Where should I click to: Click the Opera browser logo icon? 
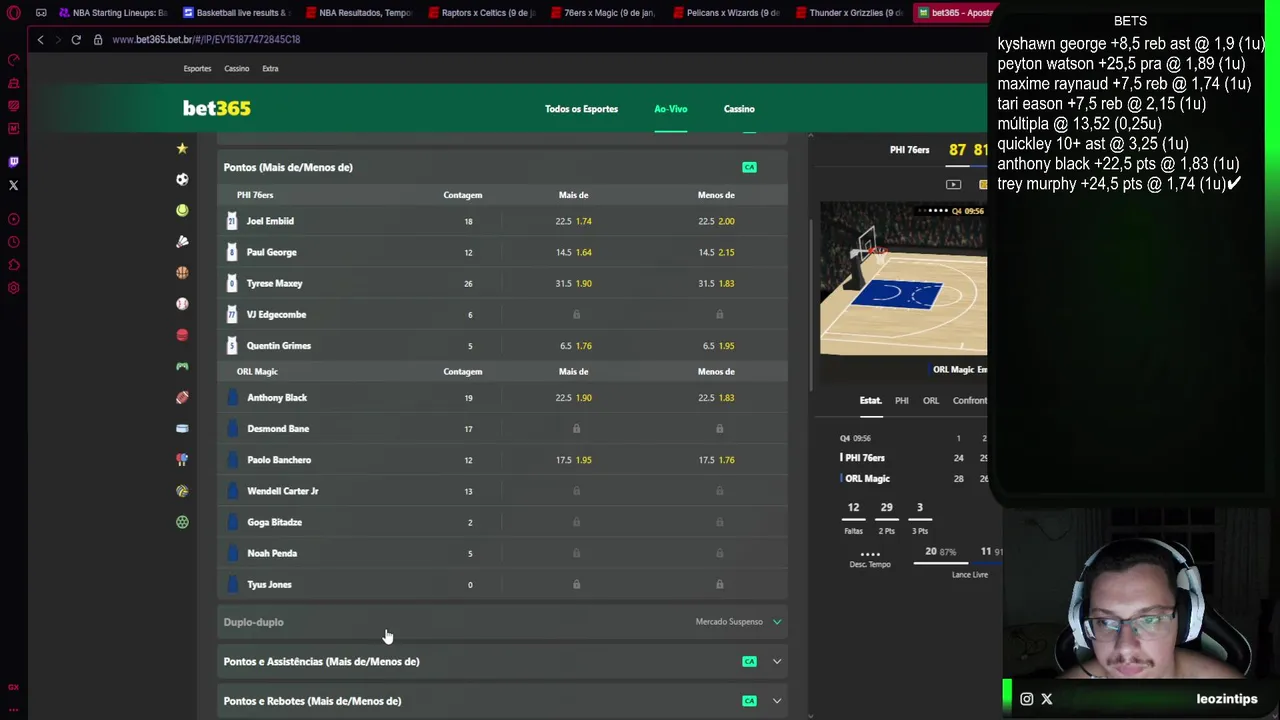13,13
